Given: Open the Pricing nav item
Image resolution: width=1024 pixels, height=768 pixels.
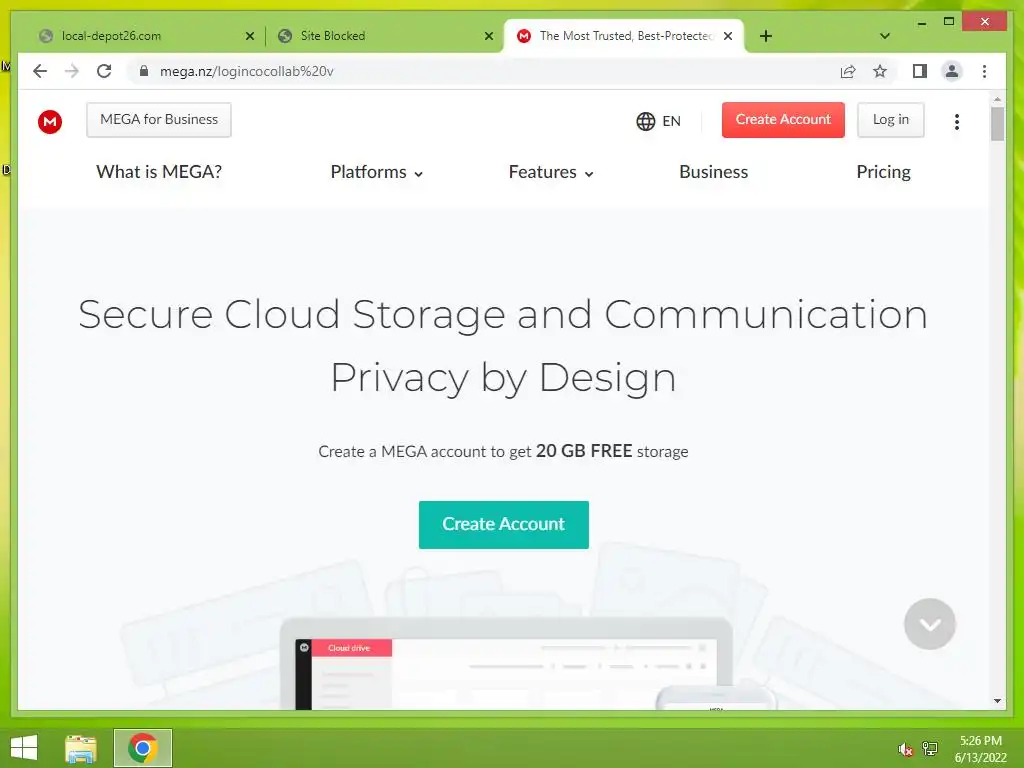Looking at the screenshot, I should coord(883,172).
